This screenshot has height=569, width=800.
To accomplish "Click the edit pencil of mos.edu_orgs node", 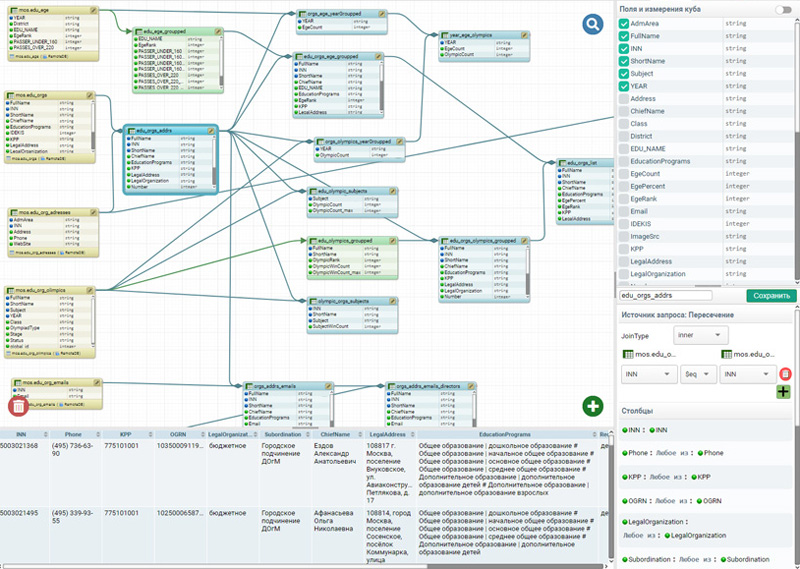I will click(x=90, y=95).
